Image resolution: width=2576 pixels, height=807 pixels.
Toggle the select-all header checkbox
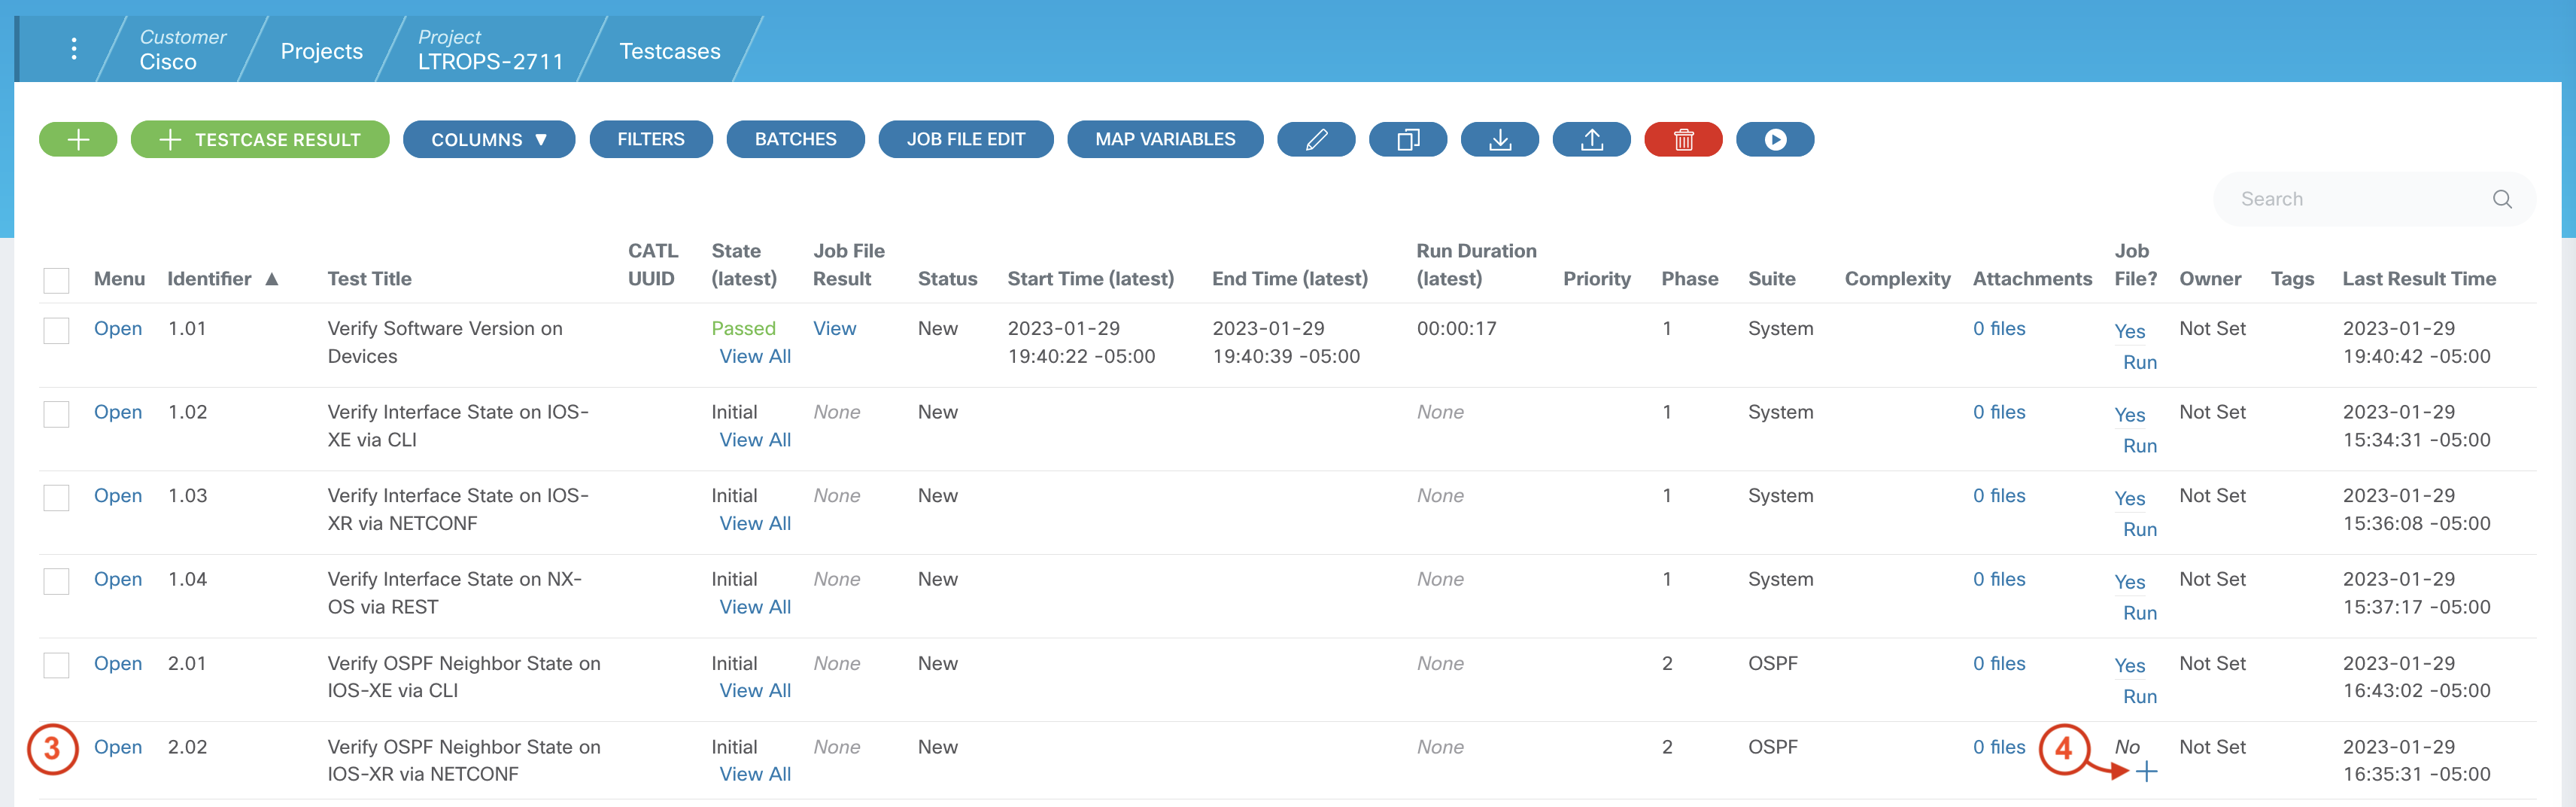(56, 280)
